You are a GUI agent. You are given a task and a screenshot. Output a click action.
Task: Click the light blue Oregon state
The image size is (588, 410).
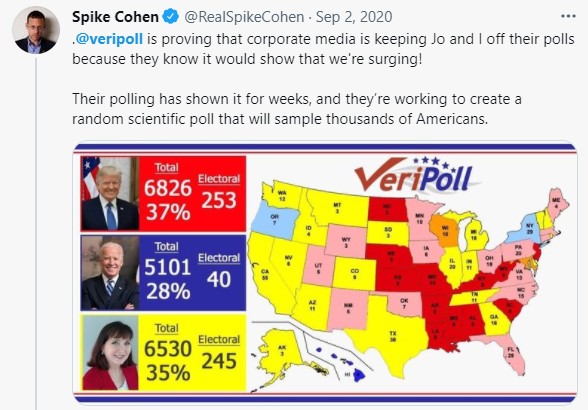(273, 220)
